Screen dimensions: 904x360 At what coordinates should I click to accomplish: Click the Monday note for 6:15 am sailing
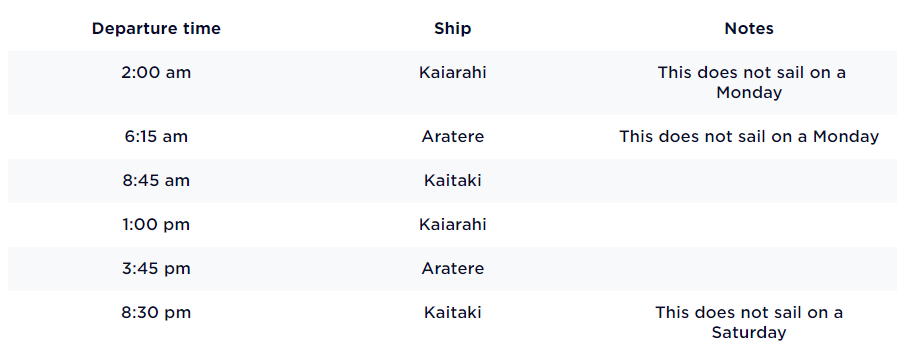coord(749,137)
